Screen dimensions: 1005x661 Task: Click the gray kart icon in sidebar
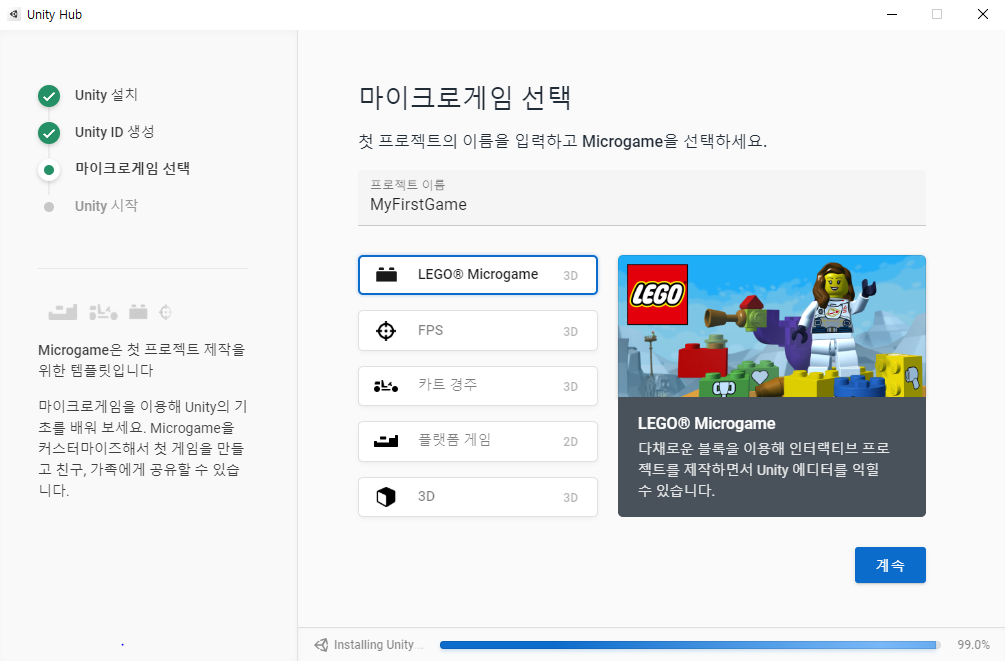(x=103, y=312)
